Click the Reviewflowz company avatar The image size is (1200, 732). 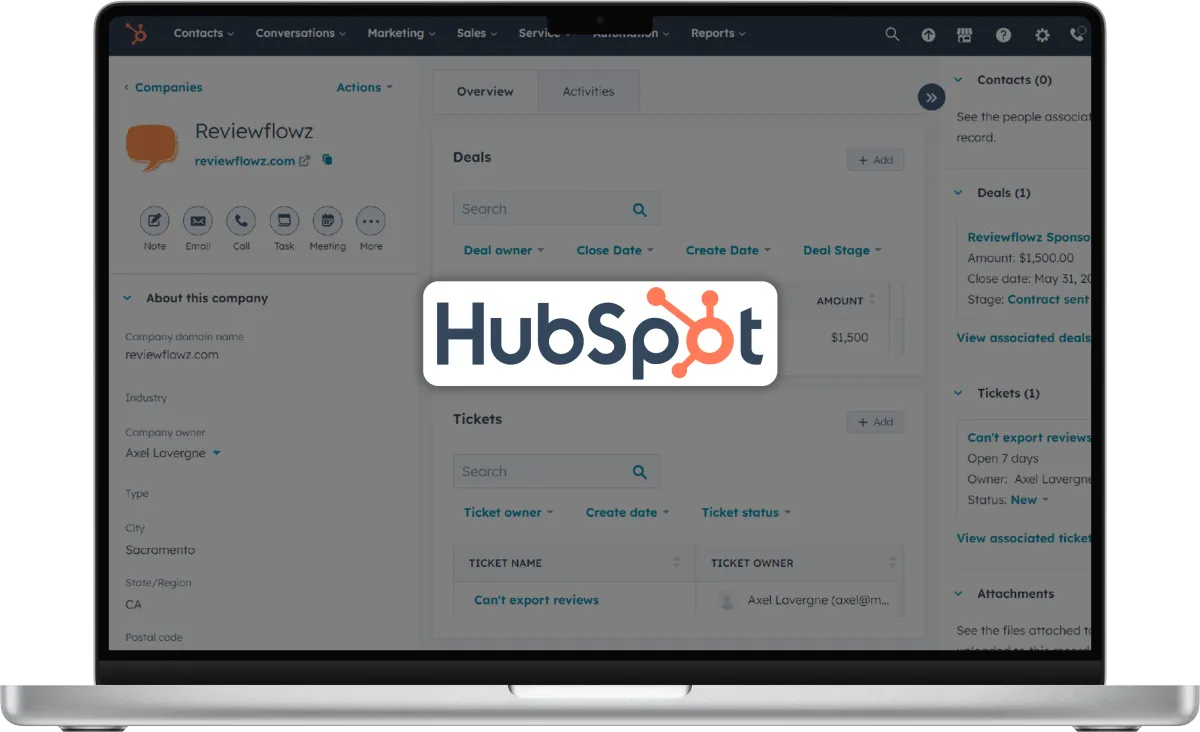(x=151, y=146)
